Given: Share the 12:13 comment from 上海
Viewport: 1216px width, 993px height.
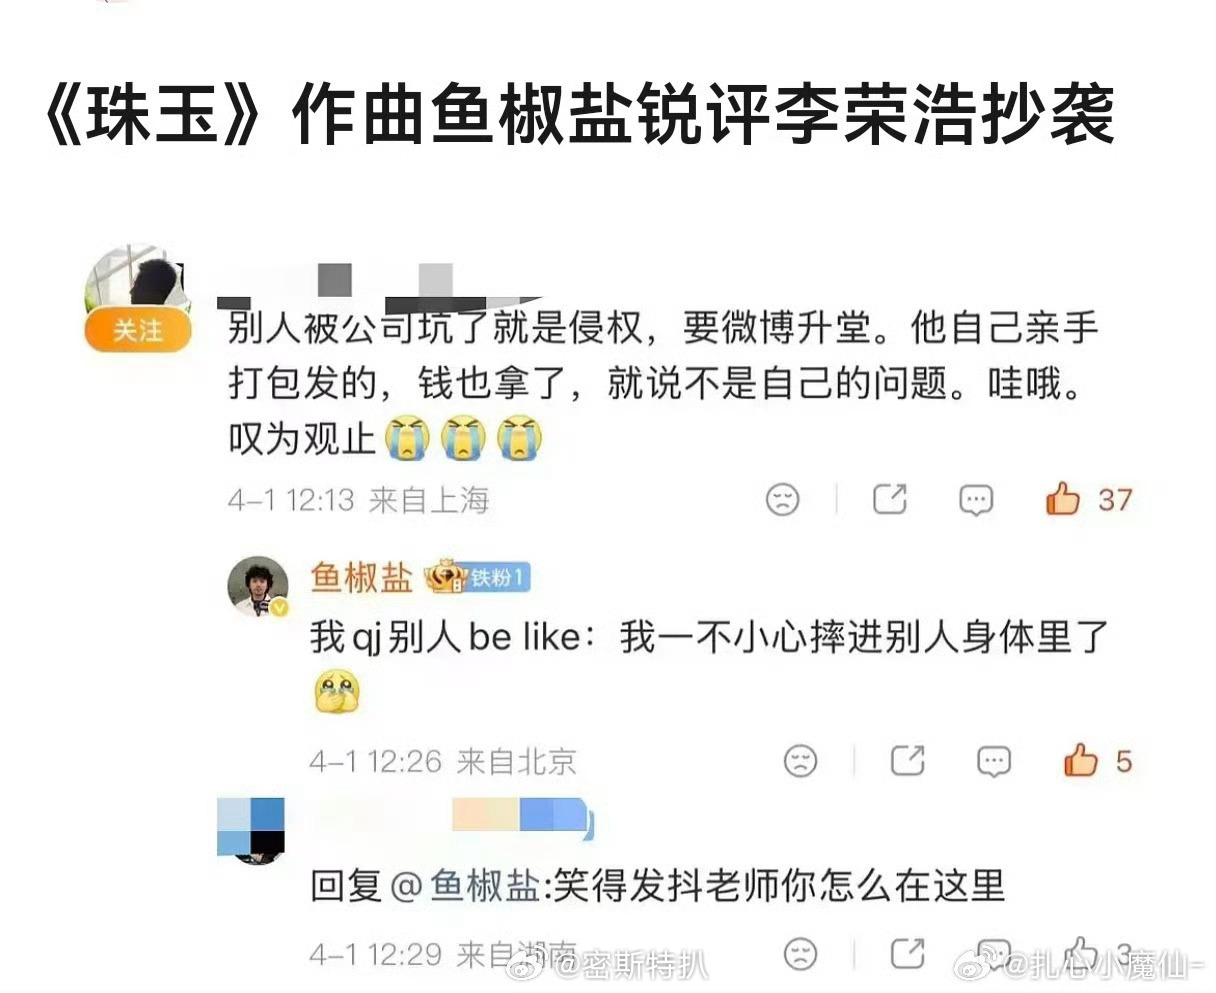Looking at the screenshot, I should point(889,498).
